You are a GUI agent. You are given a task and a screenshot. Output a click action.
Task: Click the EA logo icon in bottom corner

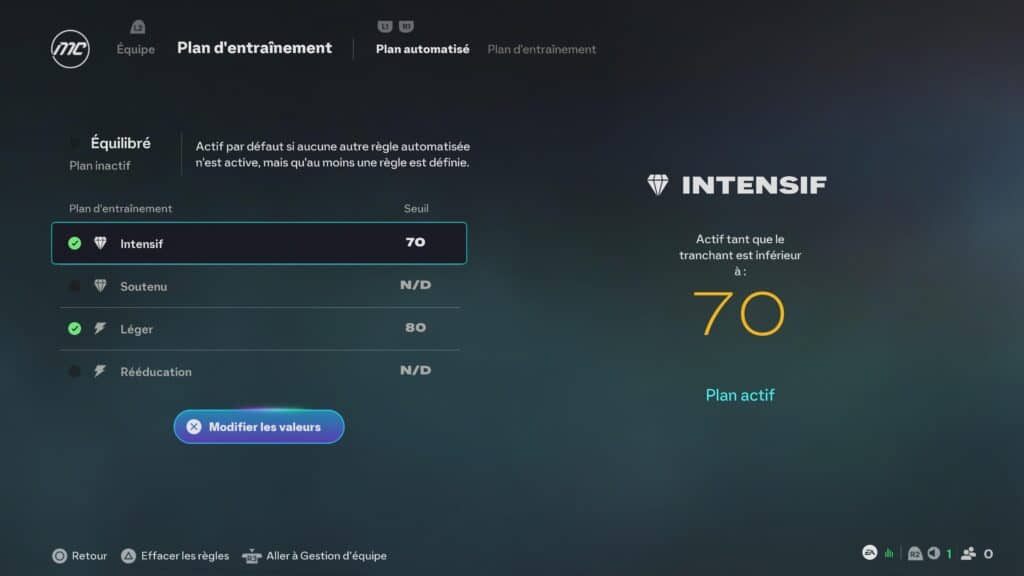(x=870, y=553)
